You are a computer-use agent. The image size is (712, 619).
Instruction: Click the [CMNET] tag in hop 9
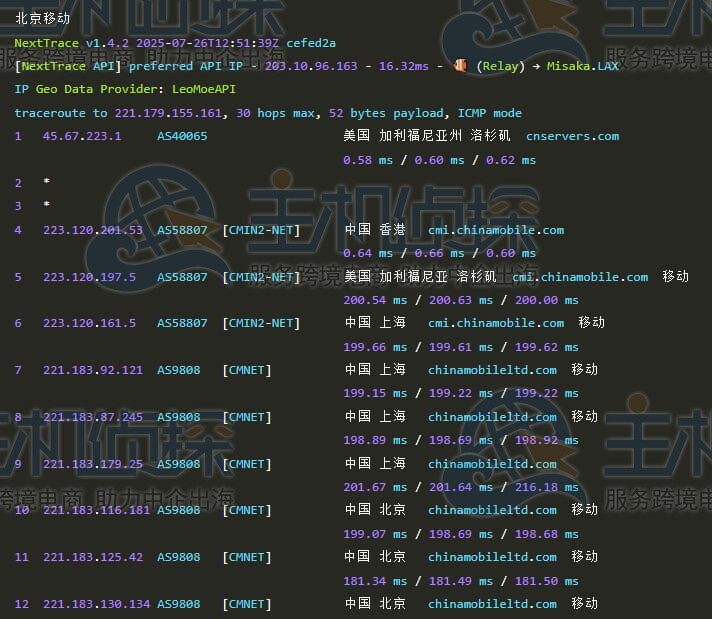pos(246,464)
